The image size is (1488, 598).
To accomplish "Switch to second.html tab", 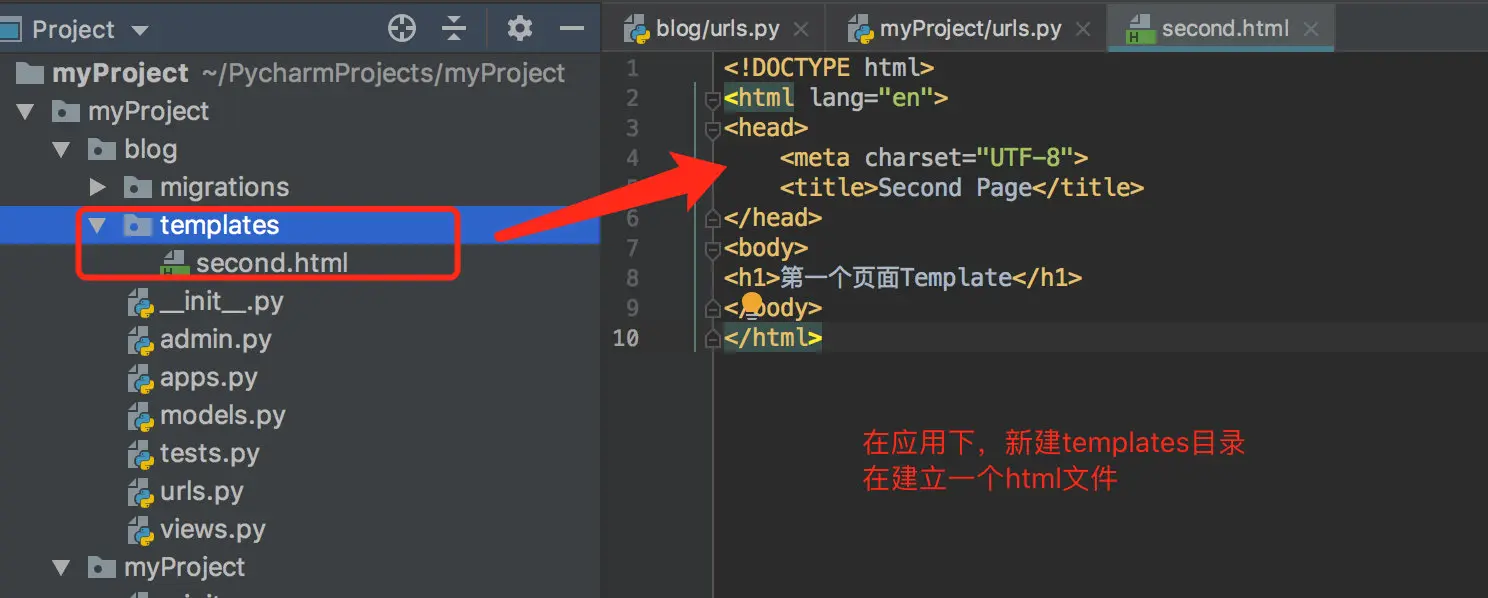I will (1223, 29).
